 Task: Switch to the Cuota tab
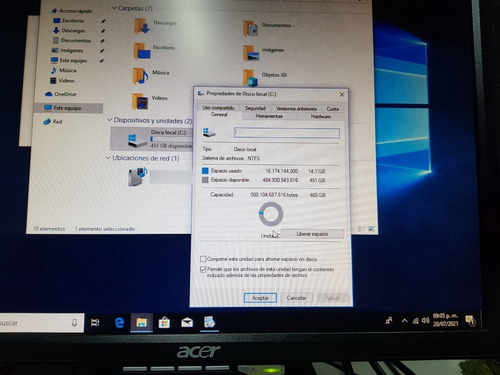(332, 109)
